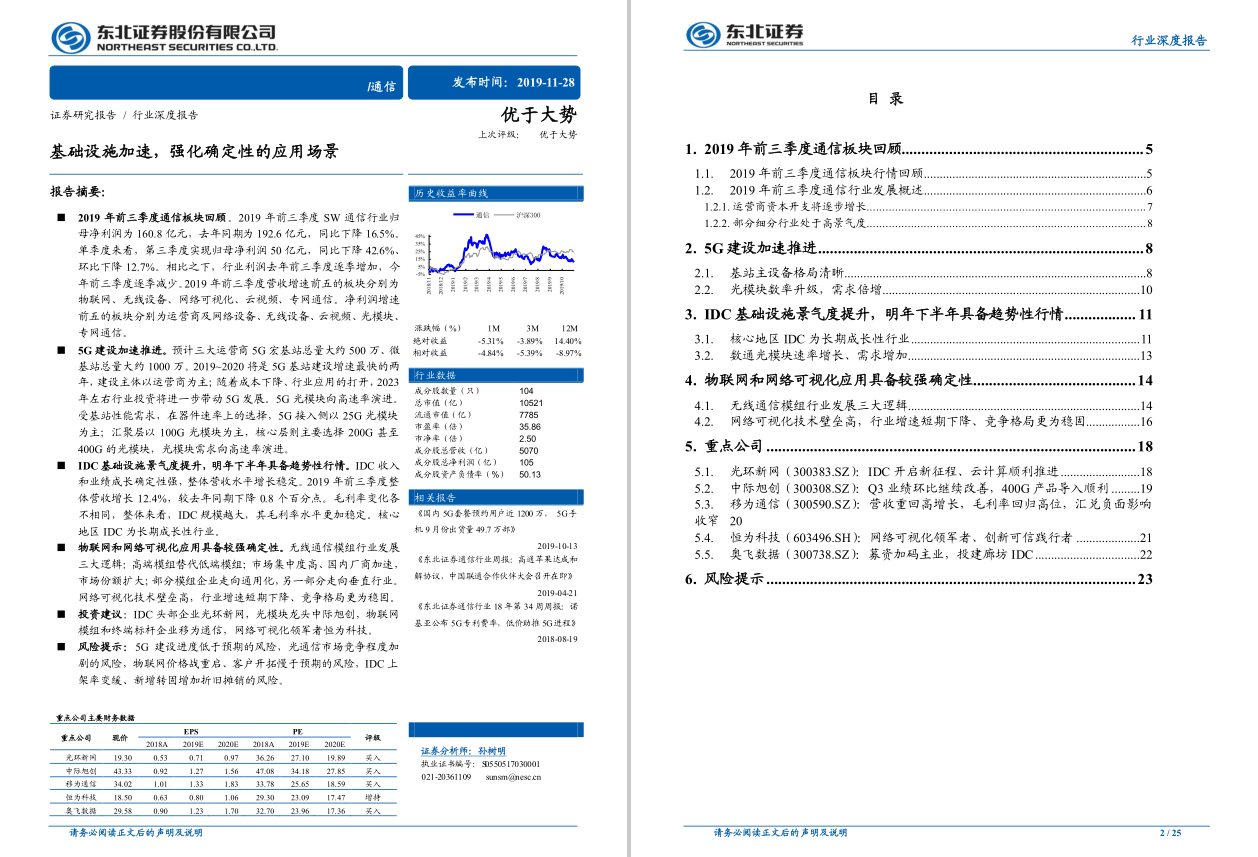
Task: Click analyst name '证券分析师: 孙树明'
Action: coord(463,750)
